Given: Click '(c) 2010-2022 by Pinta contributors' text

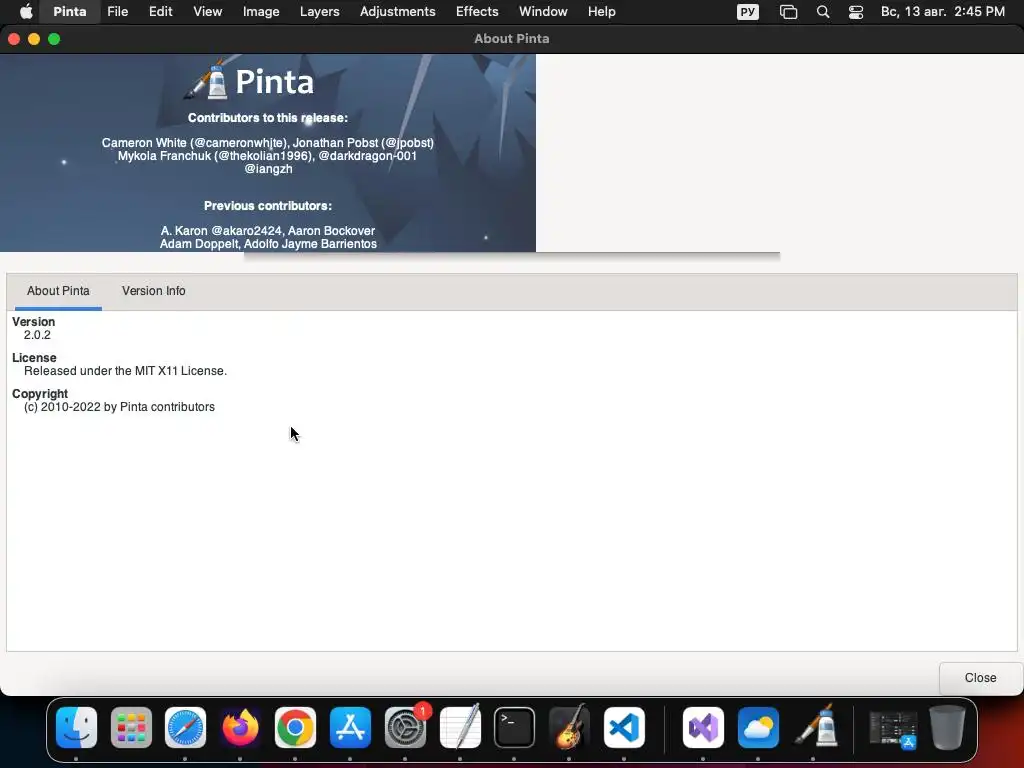Looking at the screenshot, I should tap(120, 407).
